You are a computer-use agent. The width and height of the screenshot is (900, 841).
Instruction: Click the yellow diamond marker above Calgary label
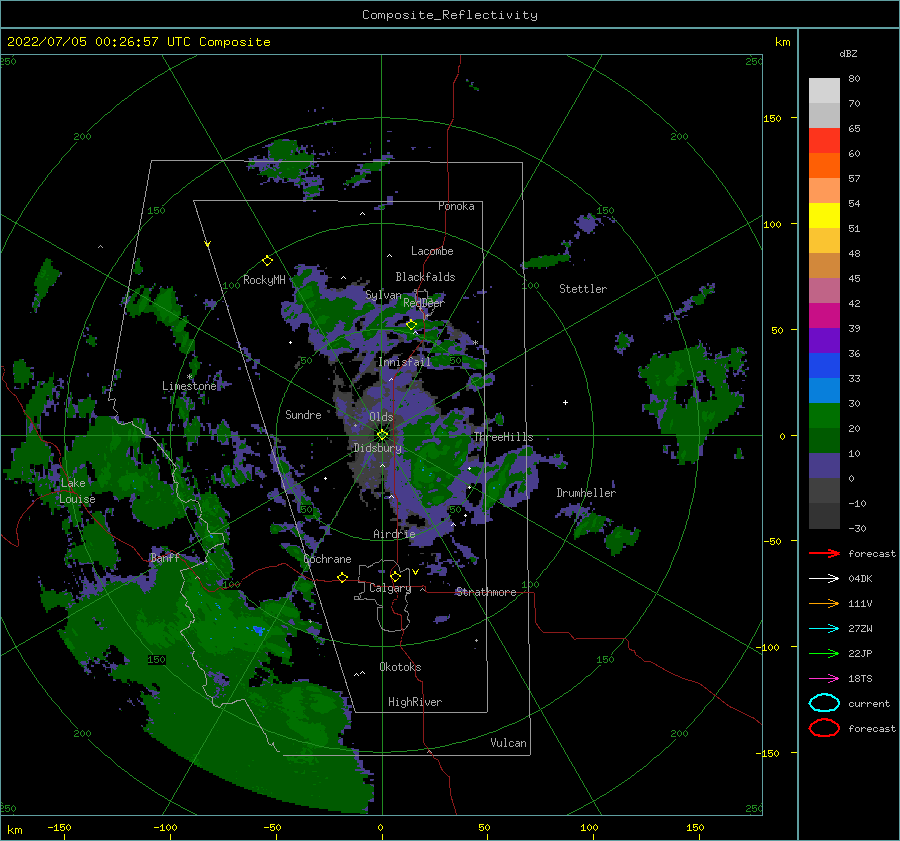pyautogui.click(x=395, y=576)
